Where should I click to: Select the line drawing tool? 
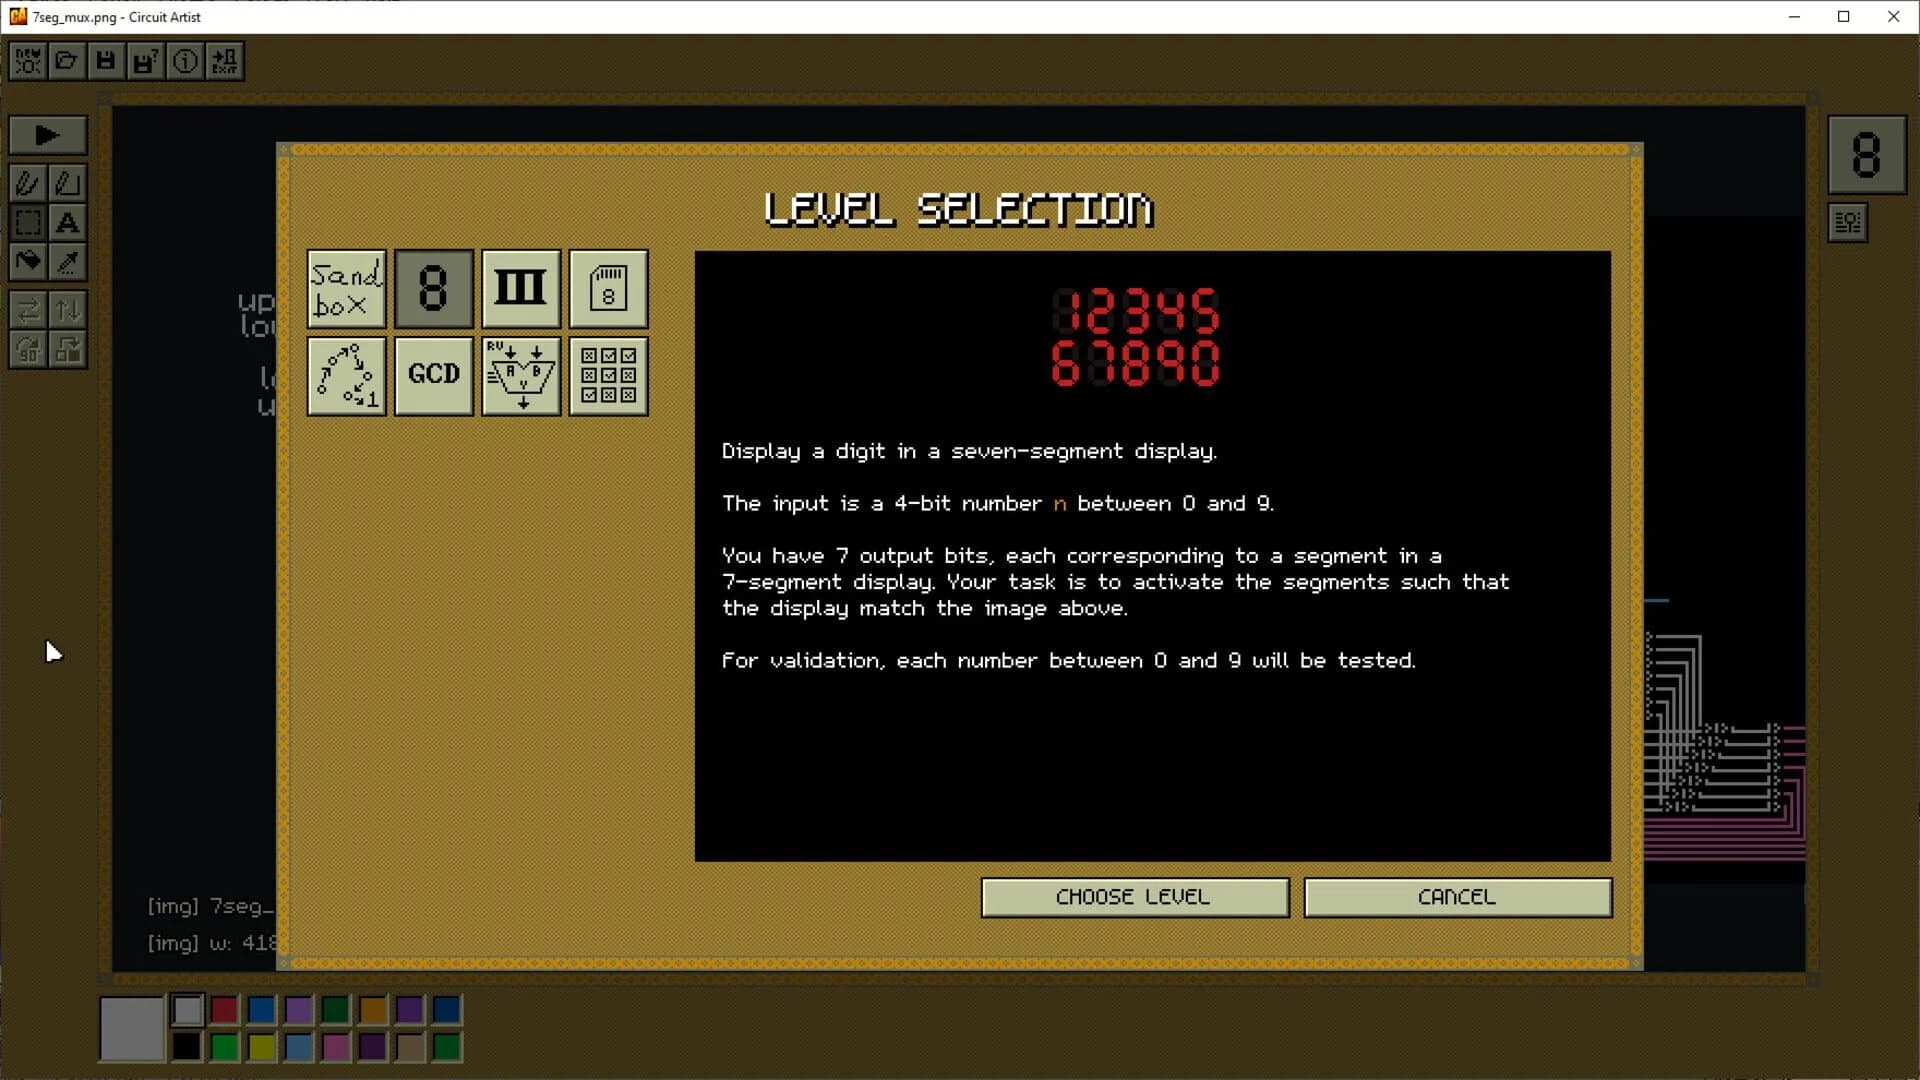click(66, 183)
